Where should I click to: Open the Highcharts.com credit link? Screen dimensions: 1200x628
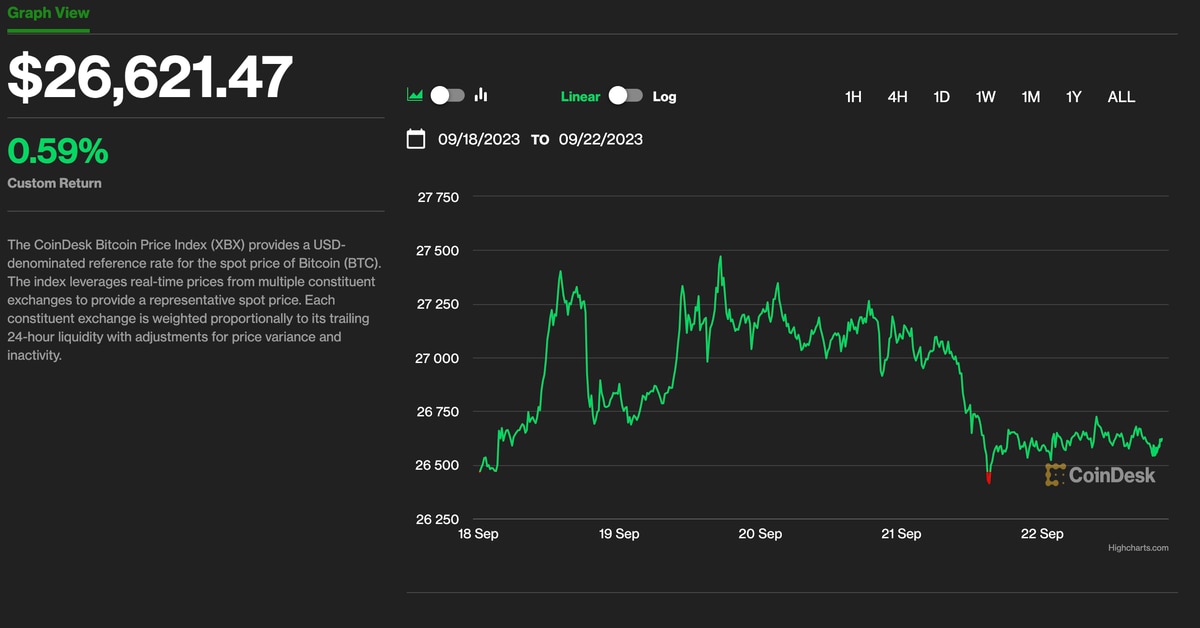1138,548
